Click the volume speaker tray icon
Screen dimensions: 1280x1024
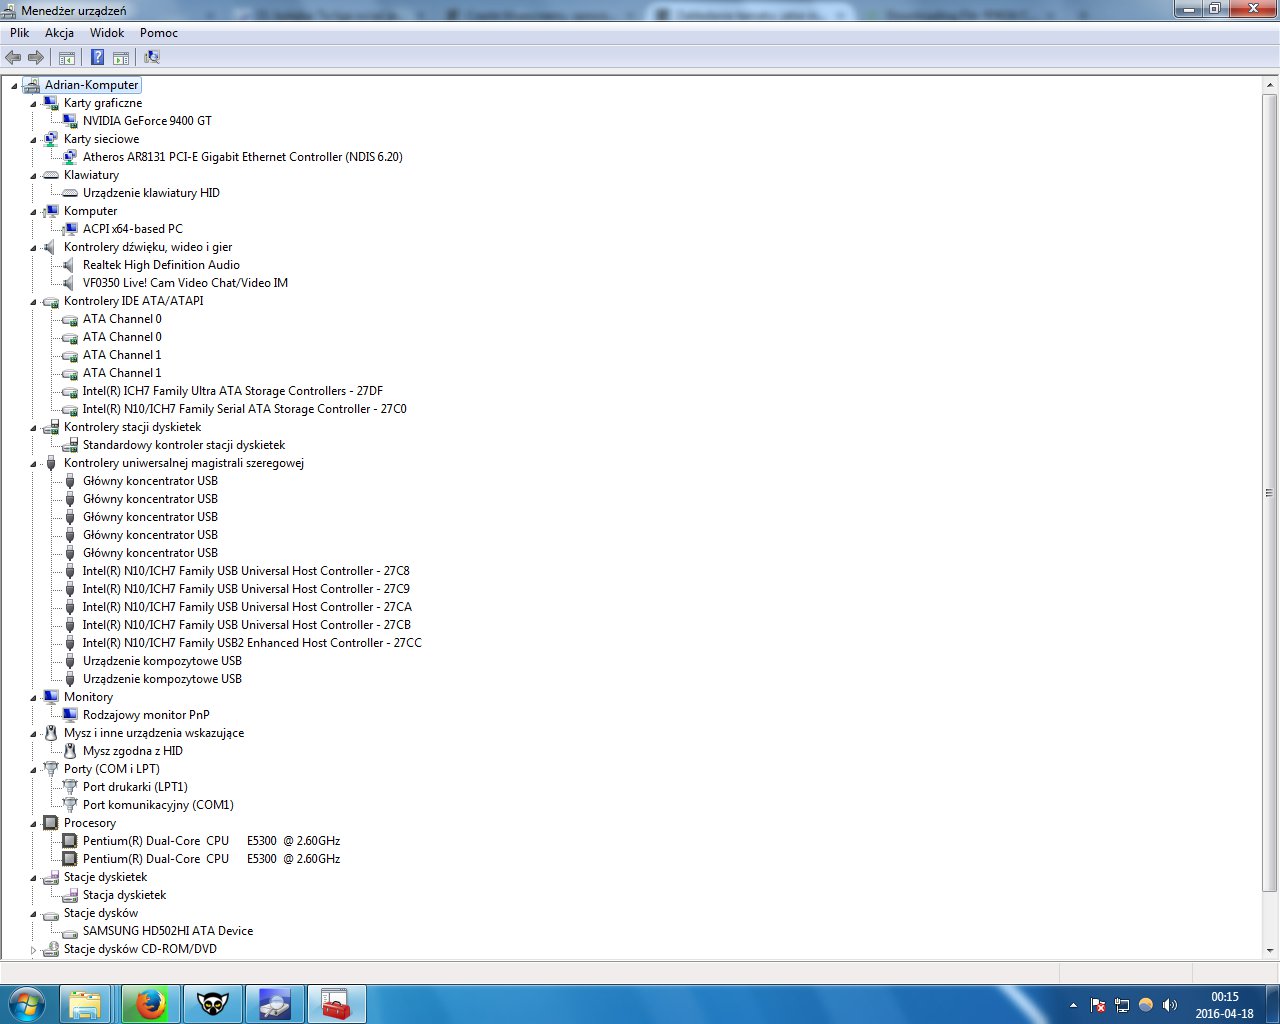tap(1169, 1005)
